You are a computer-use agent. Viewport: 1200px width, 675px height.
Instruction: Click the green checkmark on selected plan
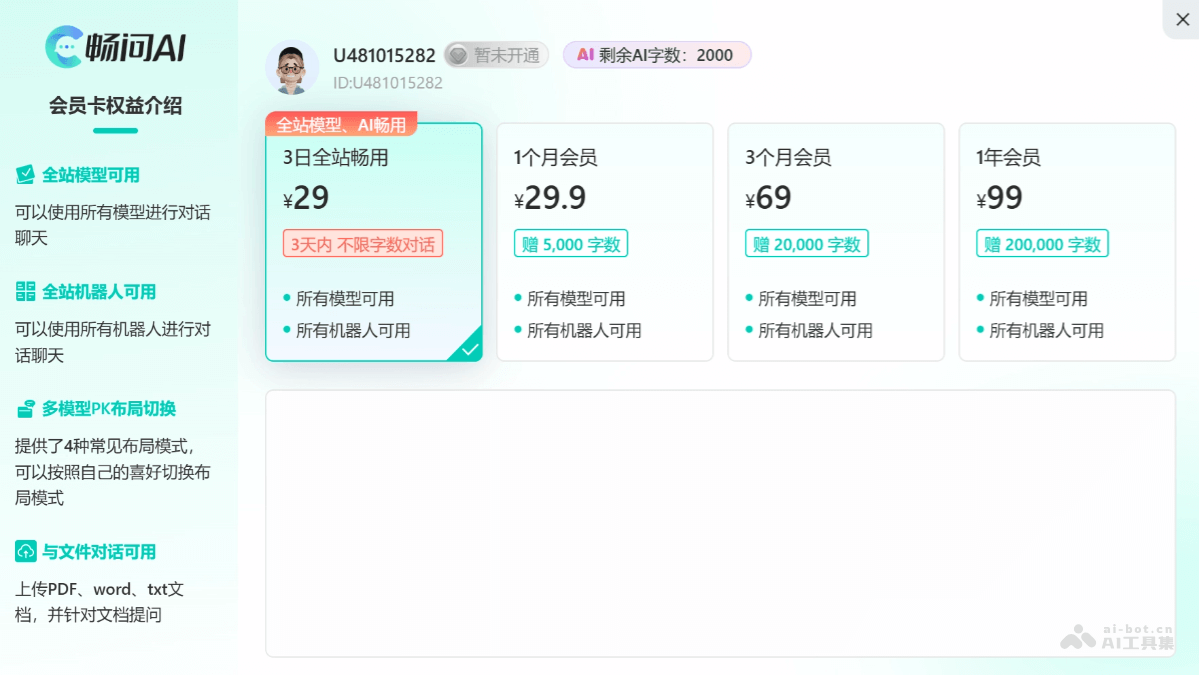coord(470,350)
